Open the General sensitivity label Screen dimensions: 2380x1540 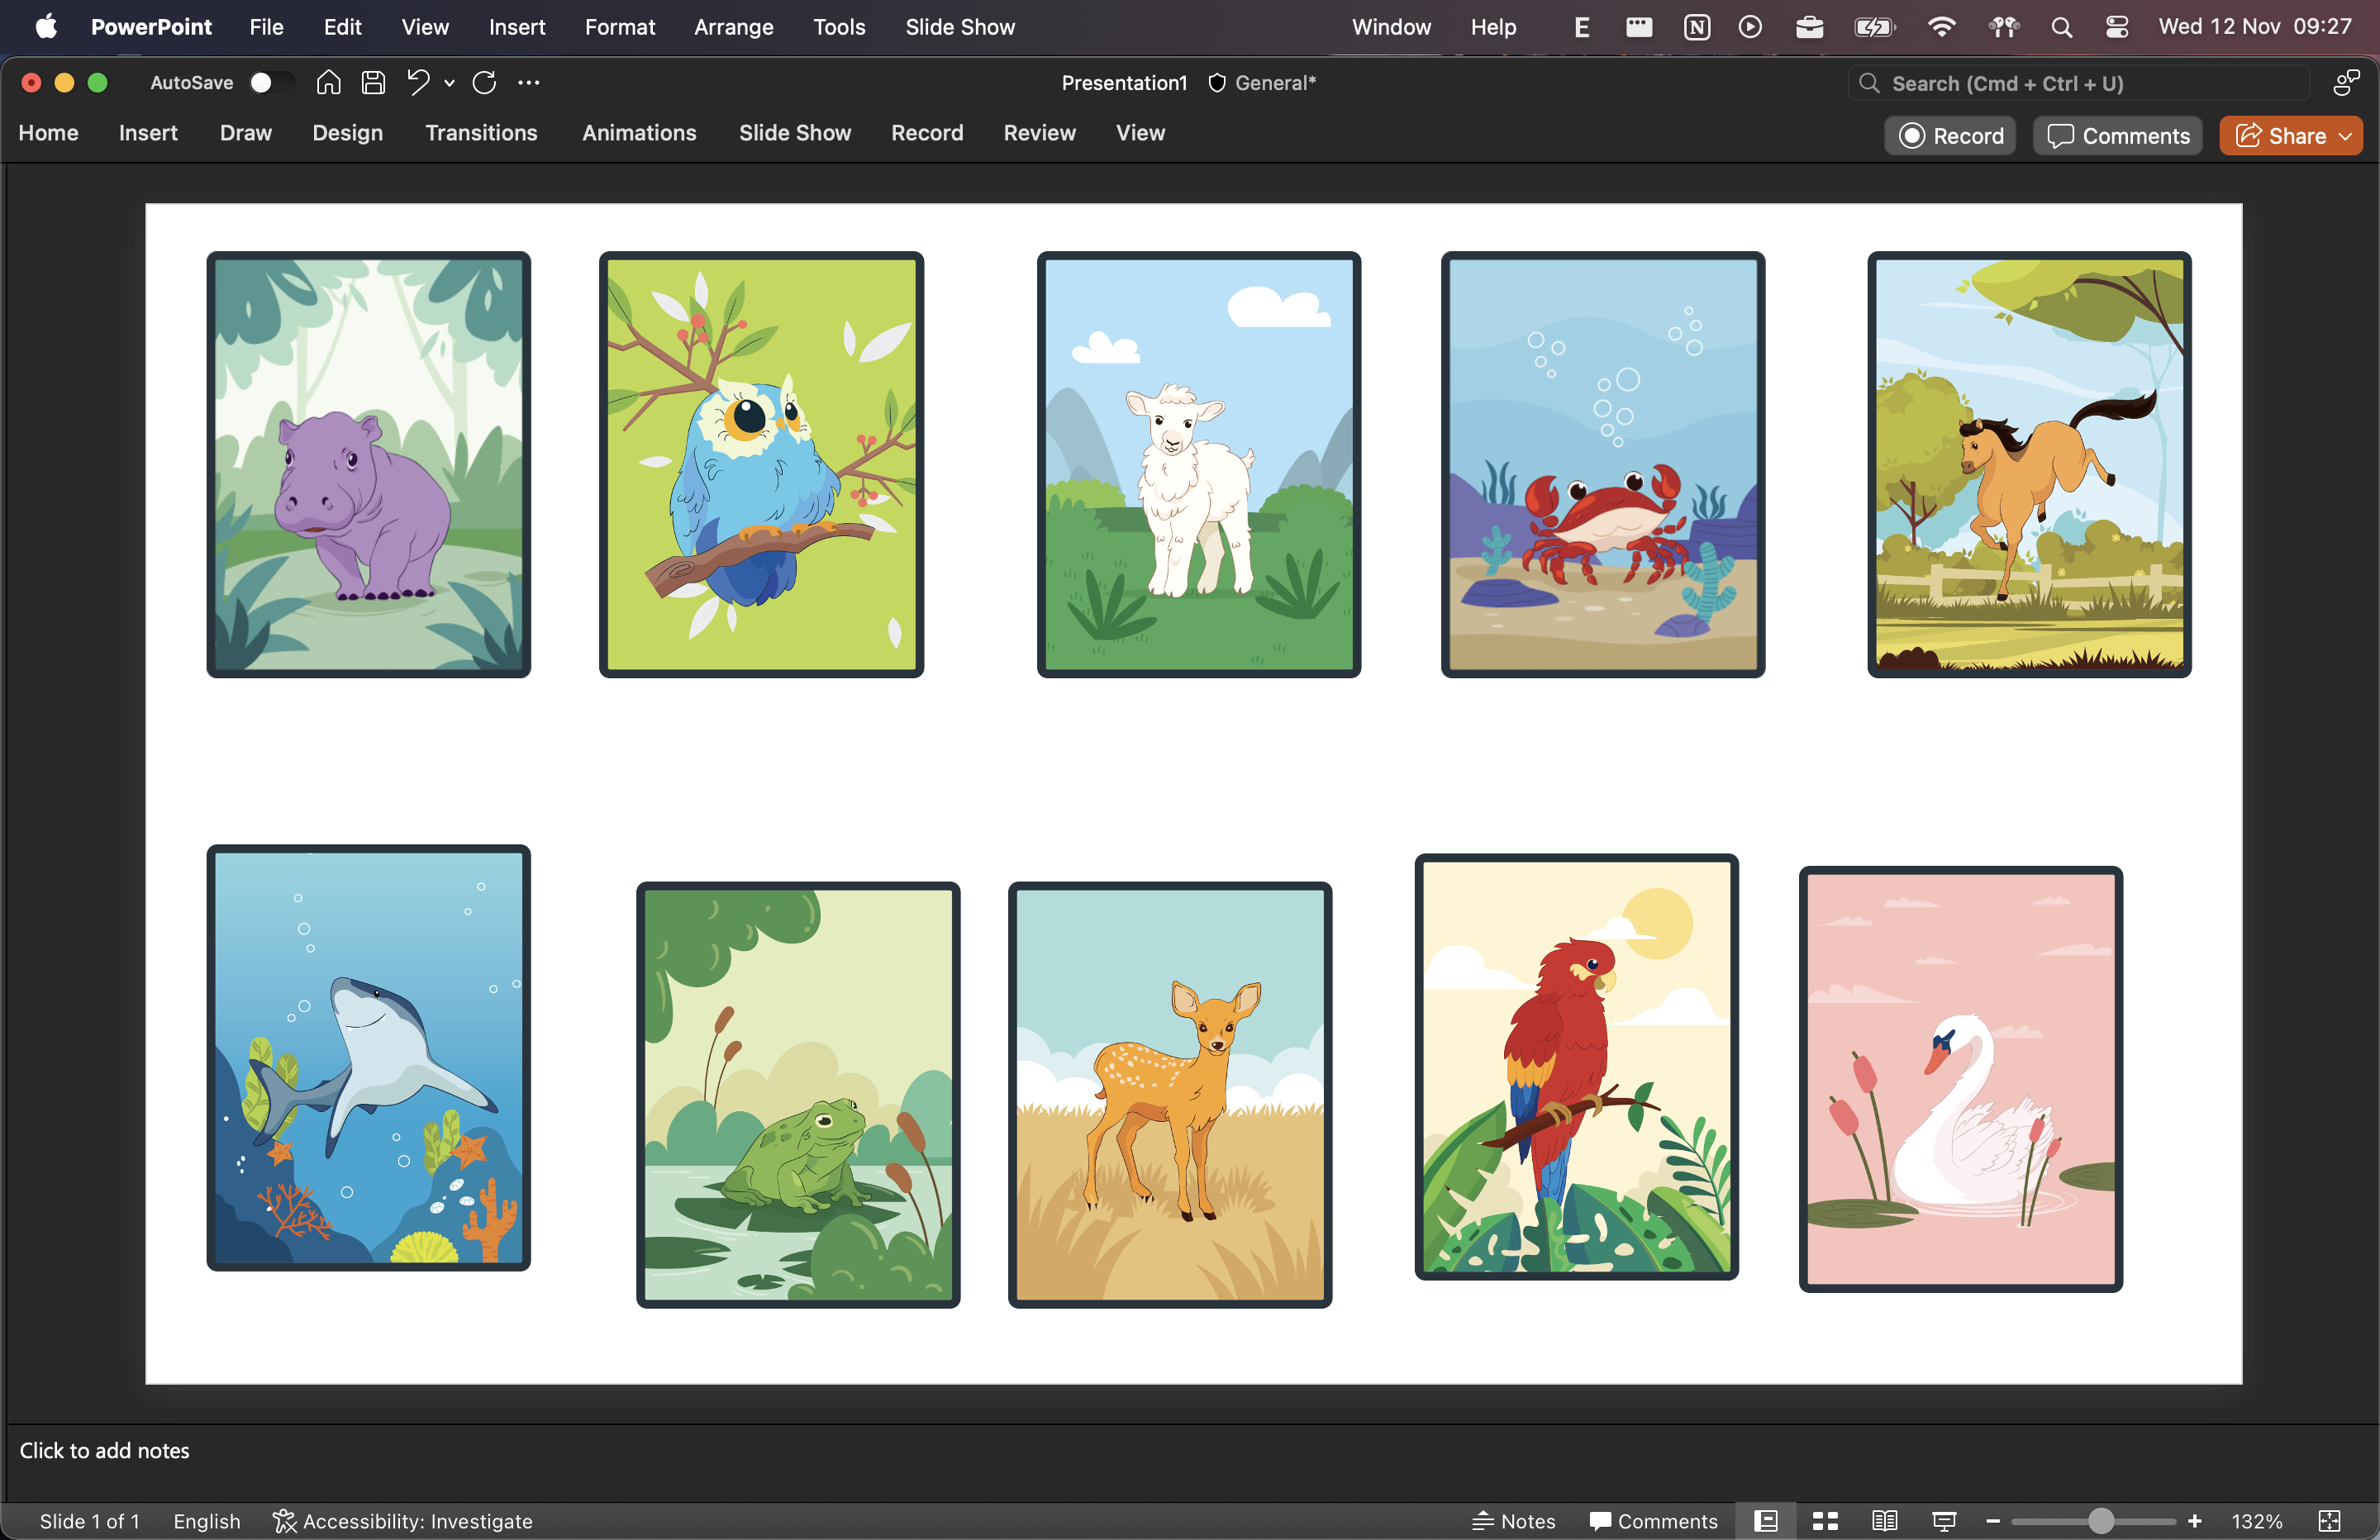point(1262,83)
